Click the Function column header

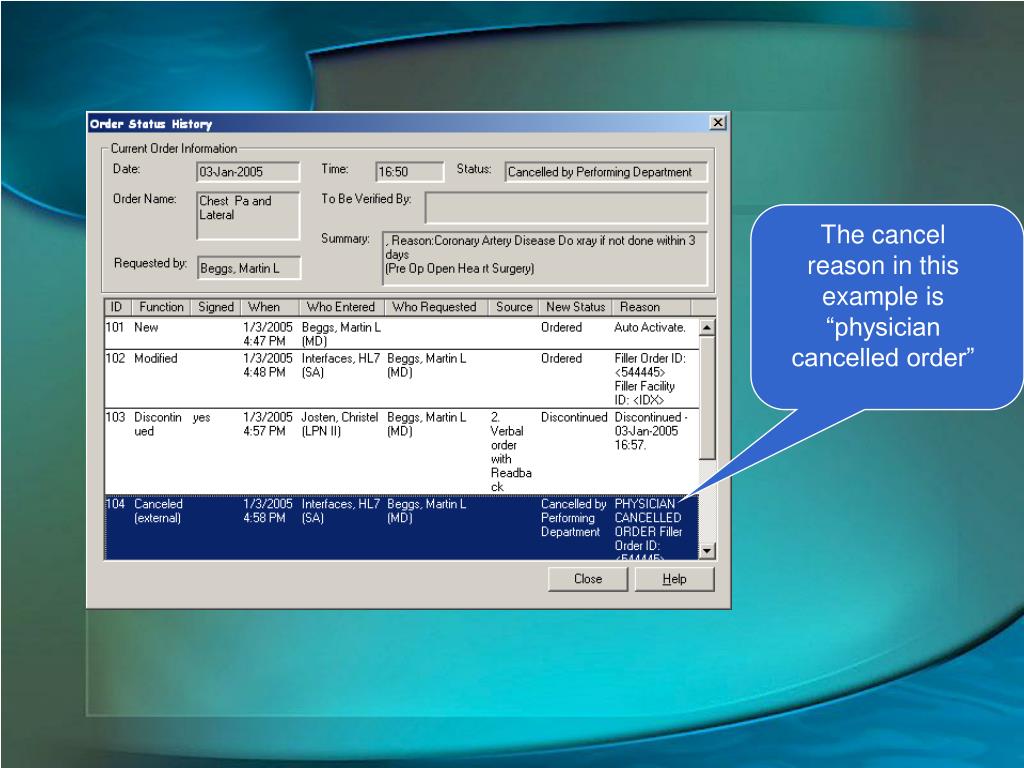[x=161, y=307]
